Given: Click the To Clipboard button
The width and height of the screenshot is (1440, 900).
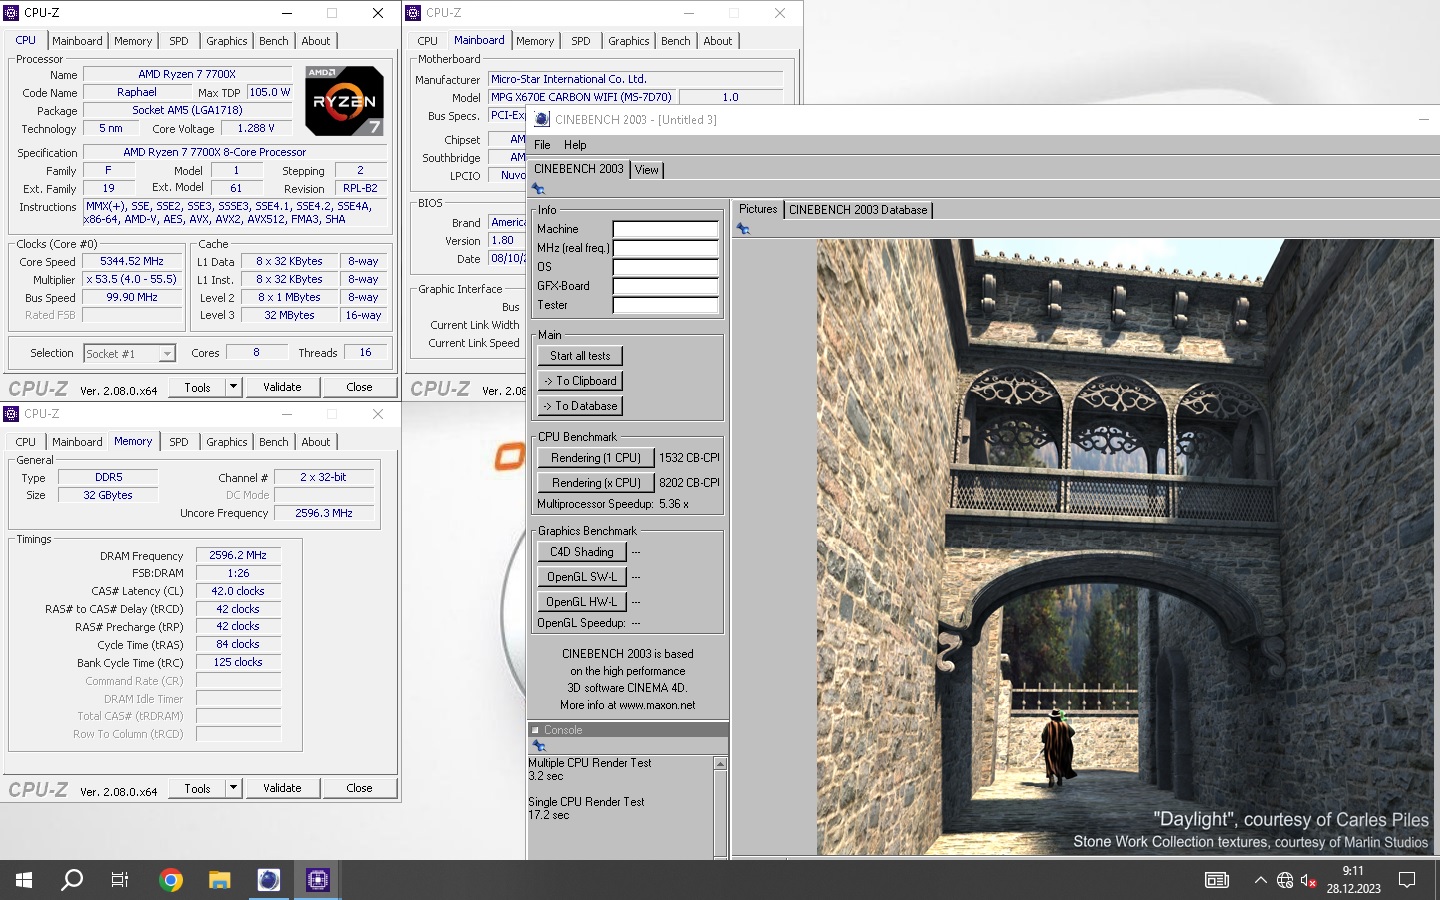Looking at the screenshot, I should tap(580, 381).
